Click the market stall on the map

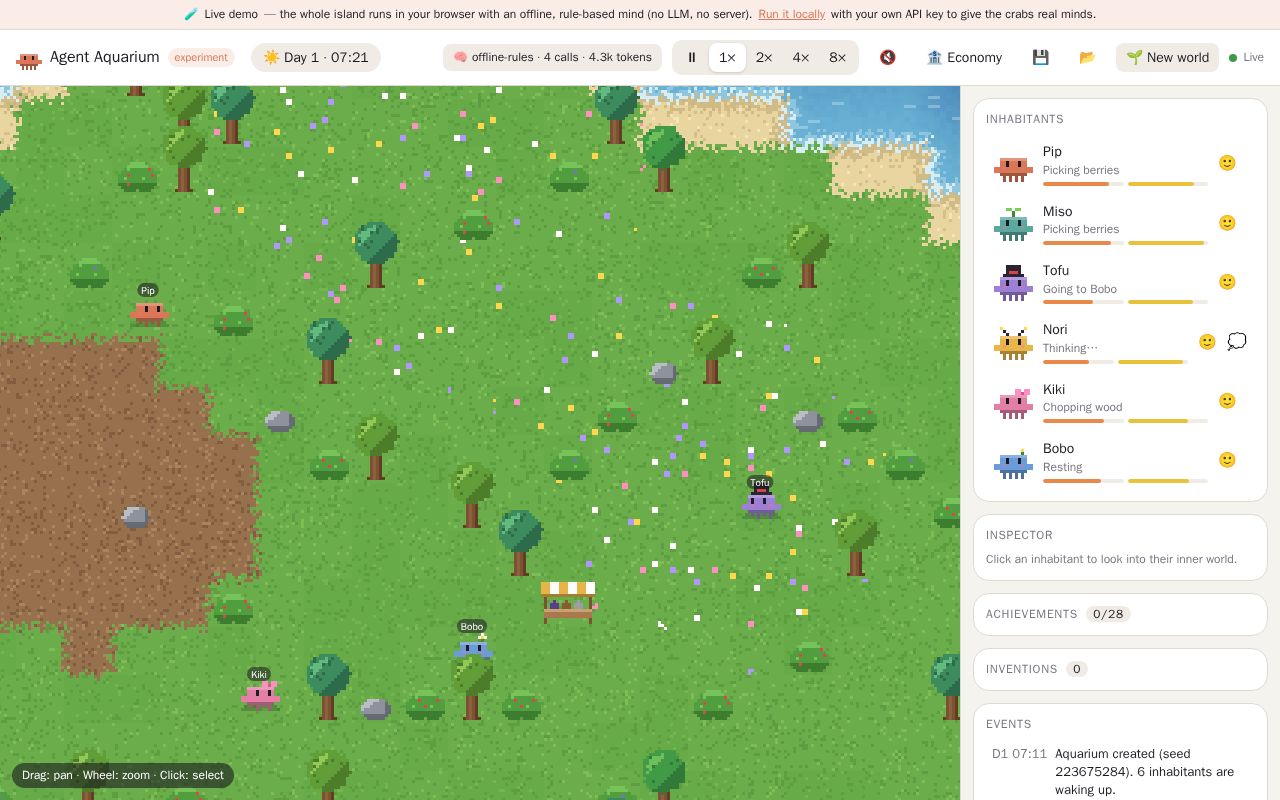click(x=568, y=602)
